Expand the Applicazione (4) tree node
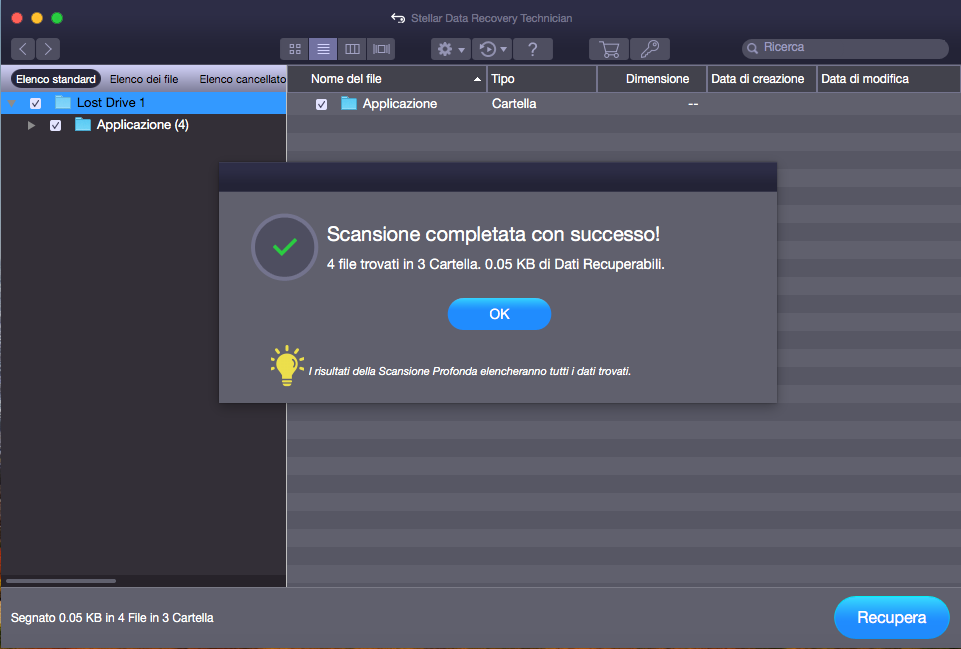Screen dimensions: 961x649 [32, 125]
